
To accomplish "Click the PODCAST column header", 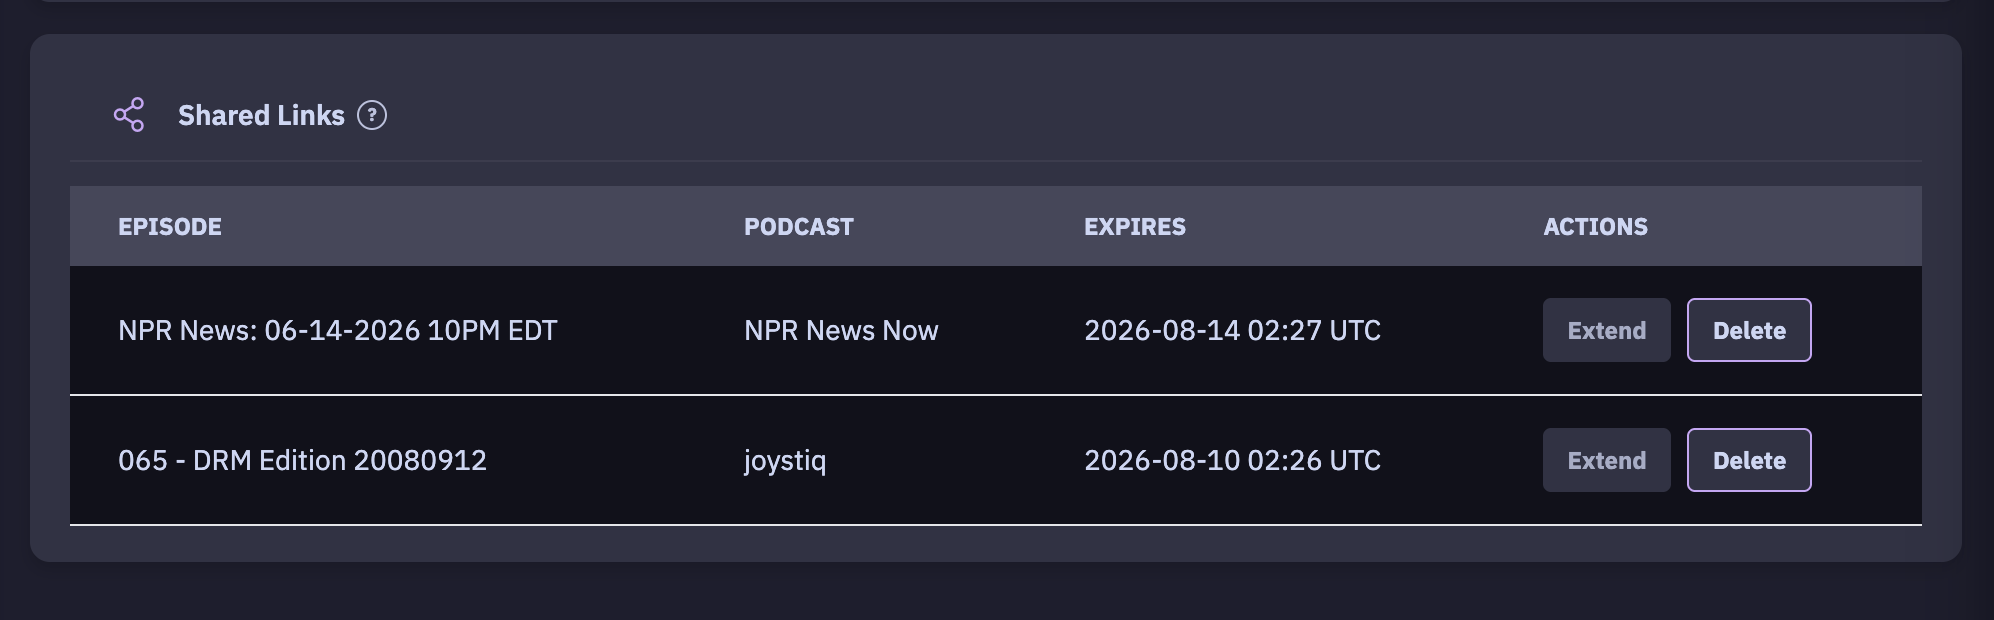I will (x=798, y=227).
